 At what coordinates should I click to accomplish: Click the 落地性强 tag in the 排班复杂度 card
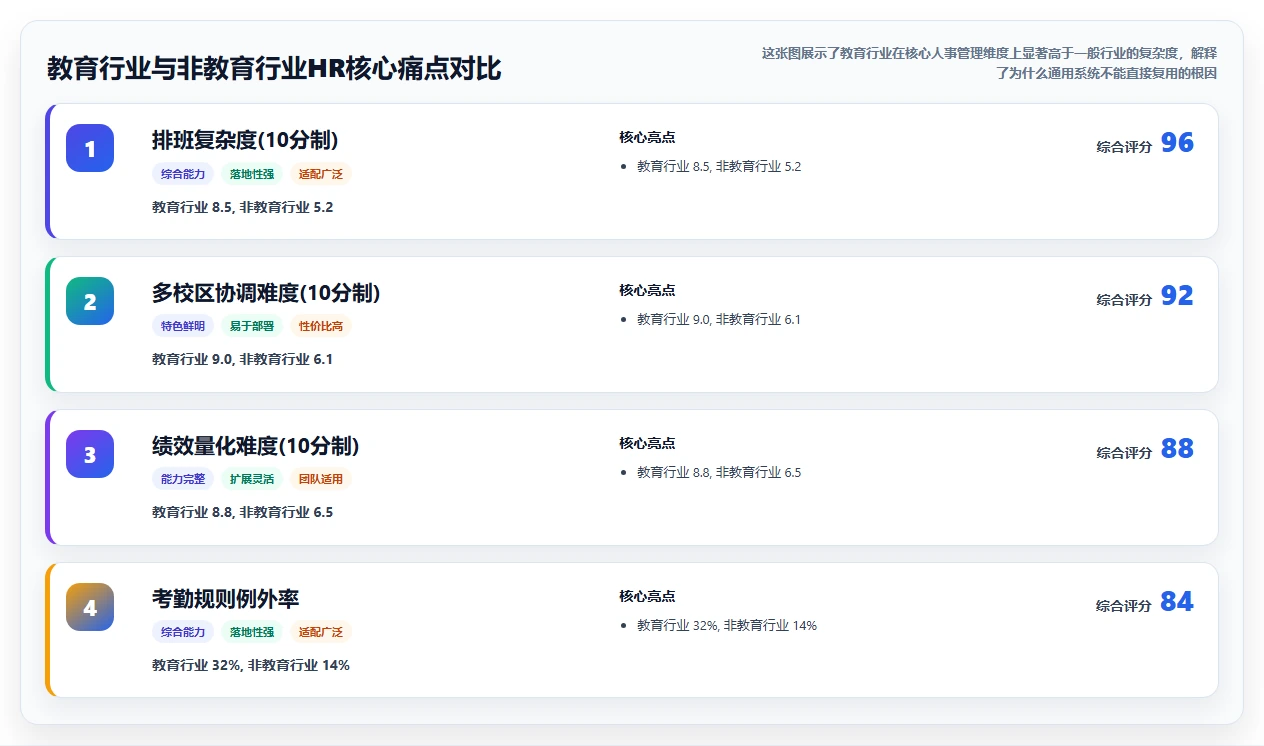[x=252, y=174]
